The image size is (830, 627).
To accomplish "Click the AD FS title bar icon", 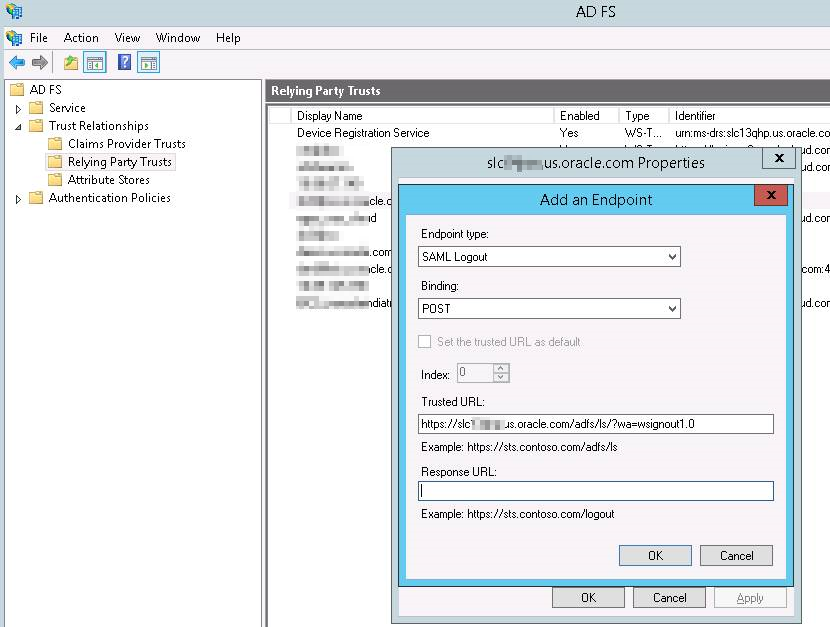I will [x=14, y=10].
